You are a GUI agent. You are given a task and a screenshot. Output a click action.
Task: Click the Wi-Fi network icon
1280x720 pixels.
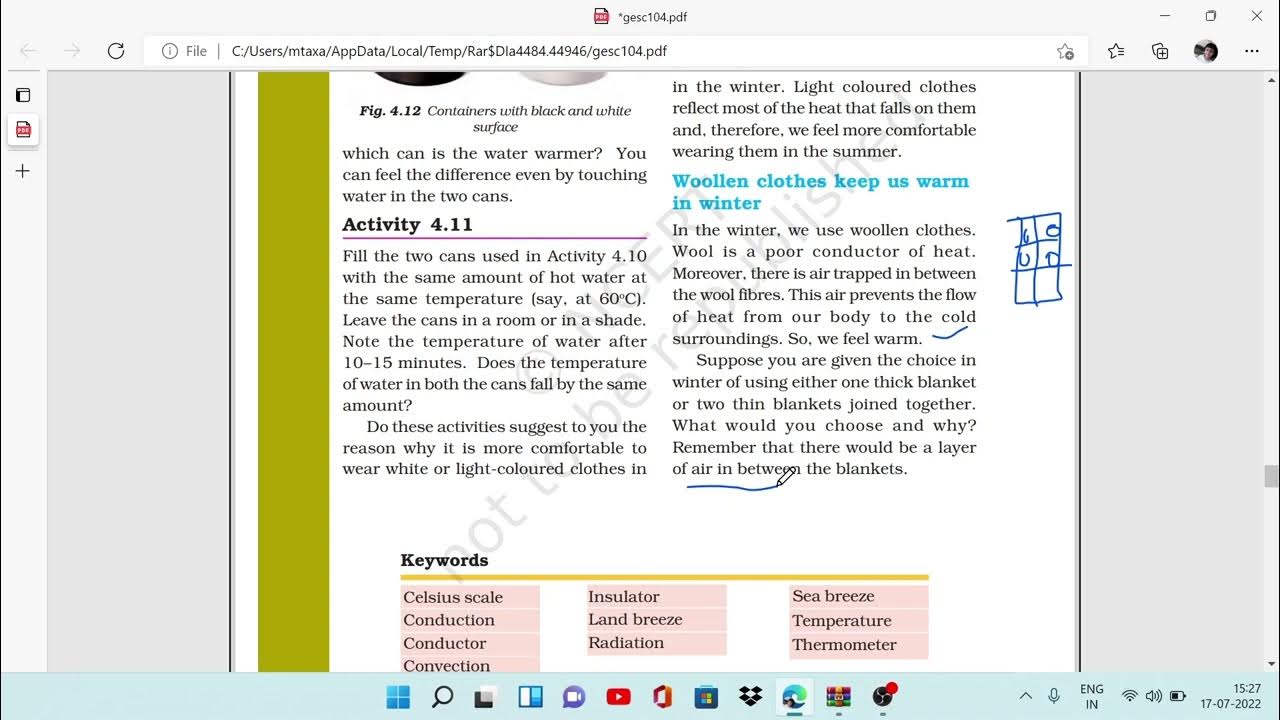(x=1130, y=696)
